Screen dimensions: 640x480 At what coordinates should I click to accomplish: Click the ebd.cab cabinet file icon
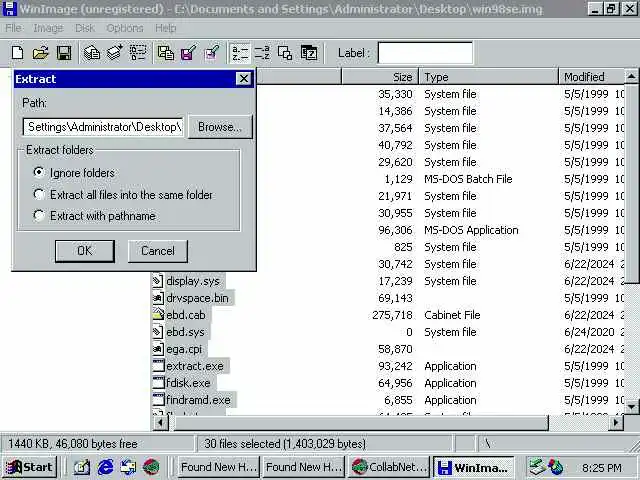pyautogui.click(x=158, y=315)
